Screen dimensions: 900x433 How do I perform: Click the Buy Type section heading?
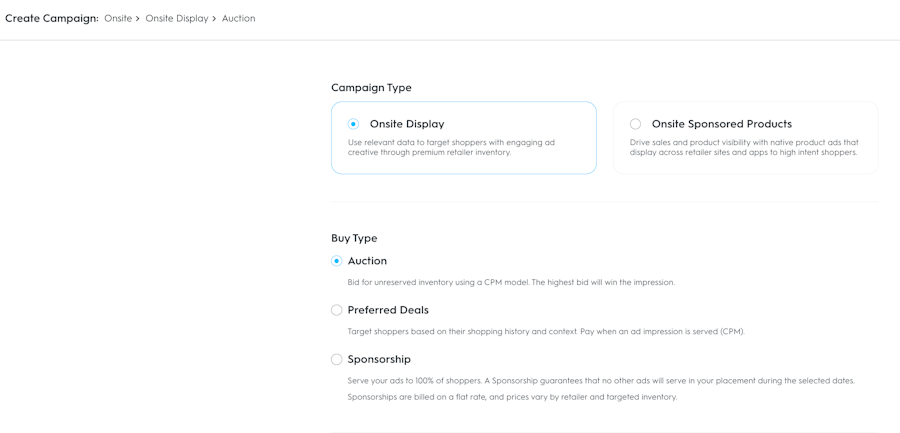pyautogui.click(x=354, y=238)
